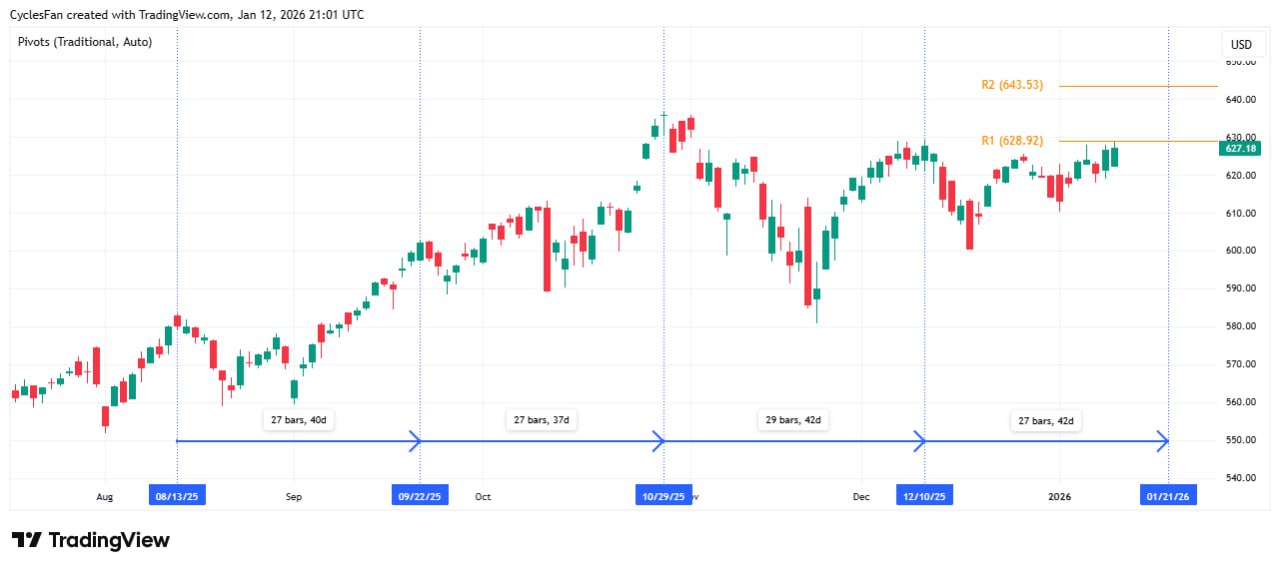1280x570 pixels.
Task: Click the TradingView wordmark text
Action: point(109,540)
